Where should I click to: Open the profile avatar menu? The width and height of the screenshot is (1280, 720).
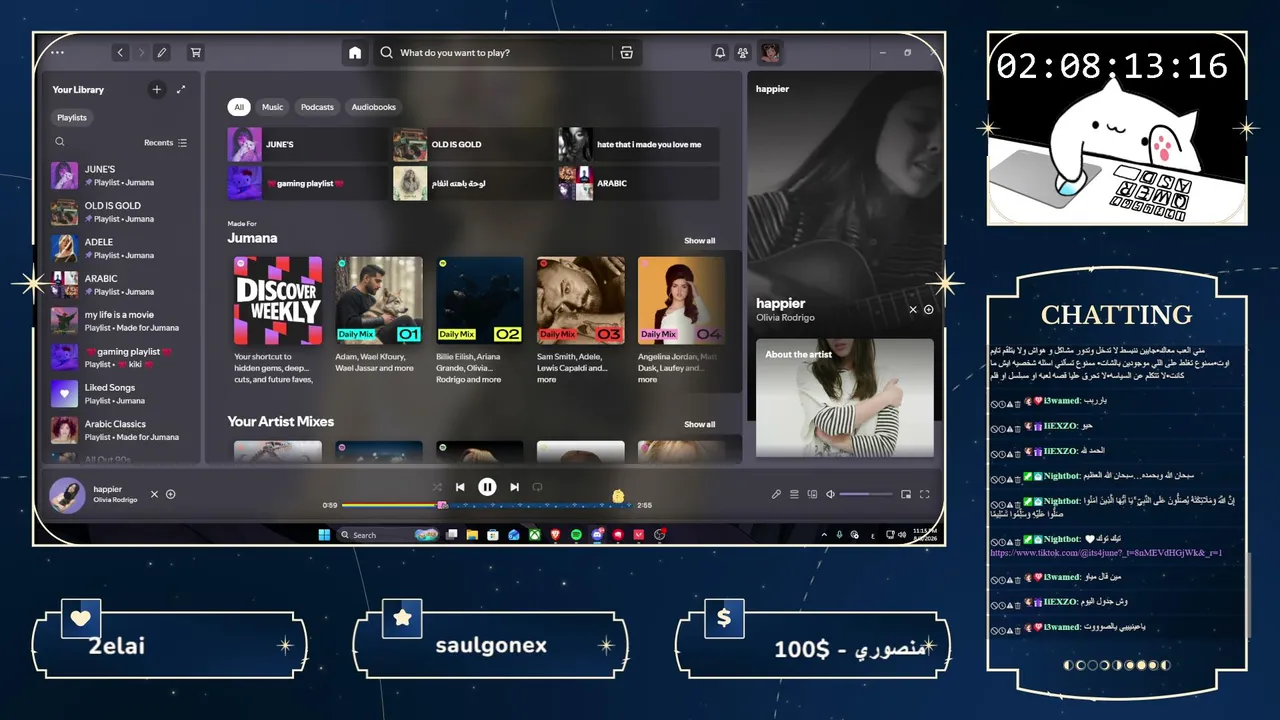click(770, 53)
